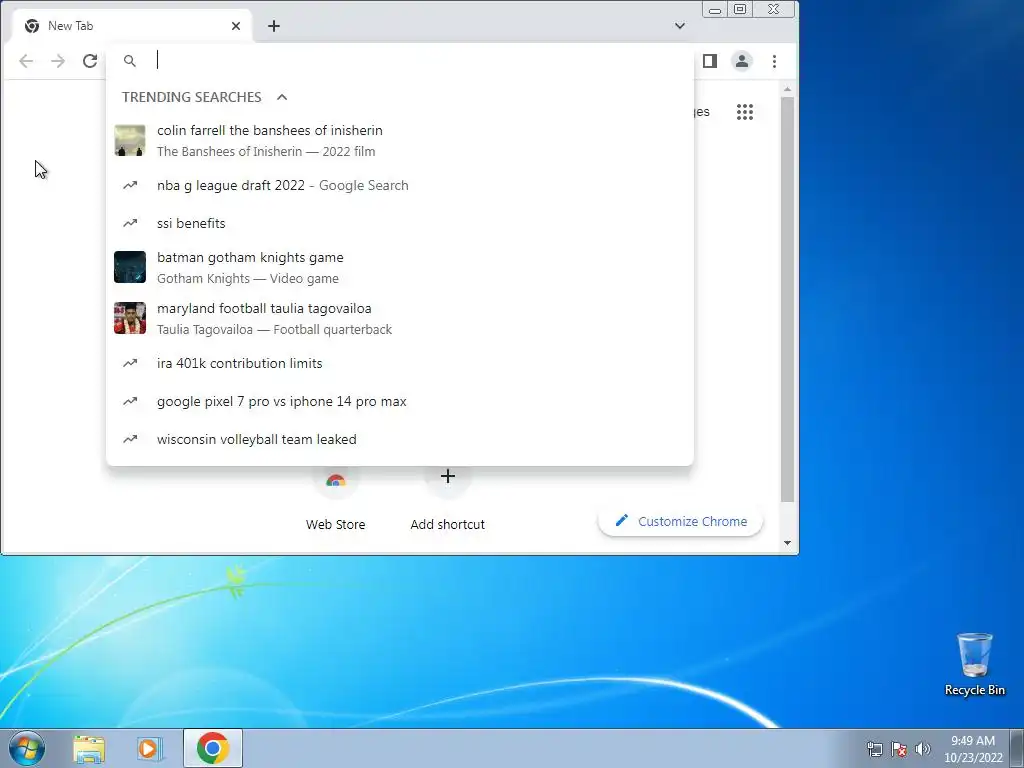
Task: Click the trending icon beside the google pixel 7 suggestion
Action: pyautogui.click(x=130, y=401)
